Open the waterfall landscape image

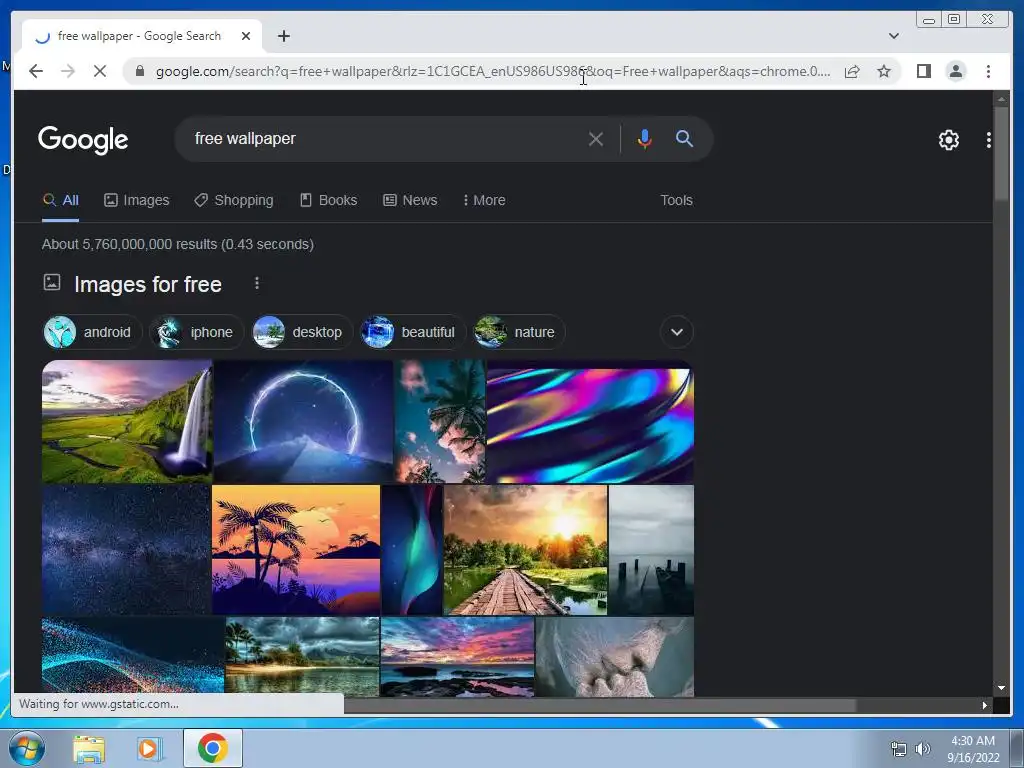127,421
